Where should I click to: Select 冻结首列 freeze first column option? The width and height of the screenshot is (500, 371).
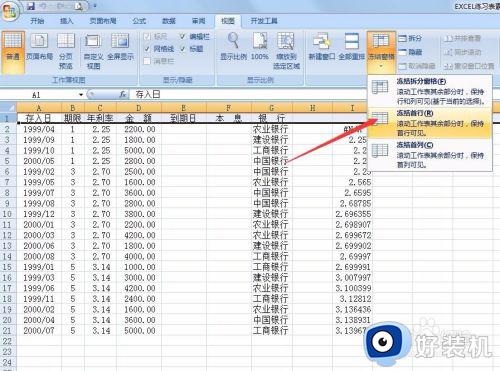click(x=430, y=155)
